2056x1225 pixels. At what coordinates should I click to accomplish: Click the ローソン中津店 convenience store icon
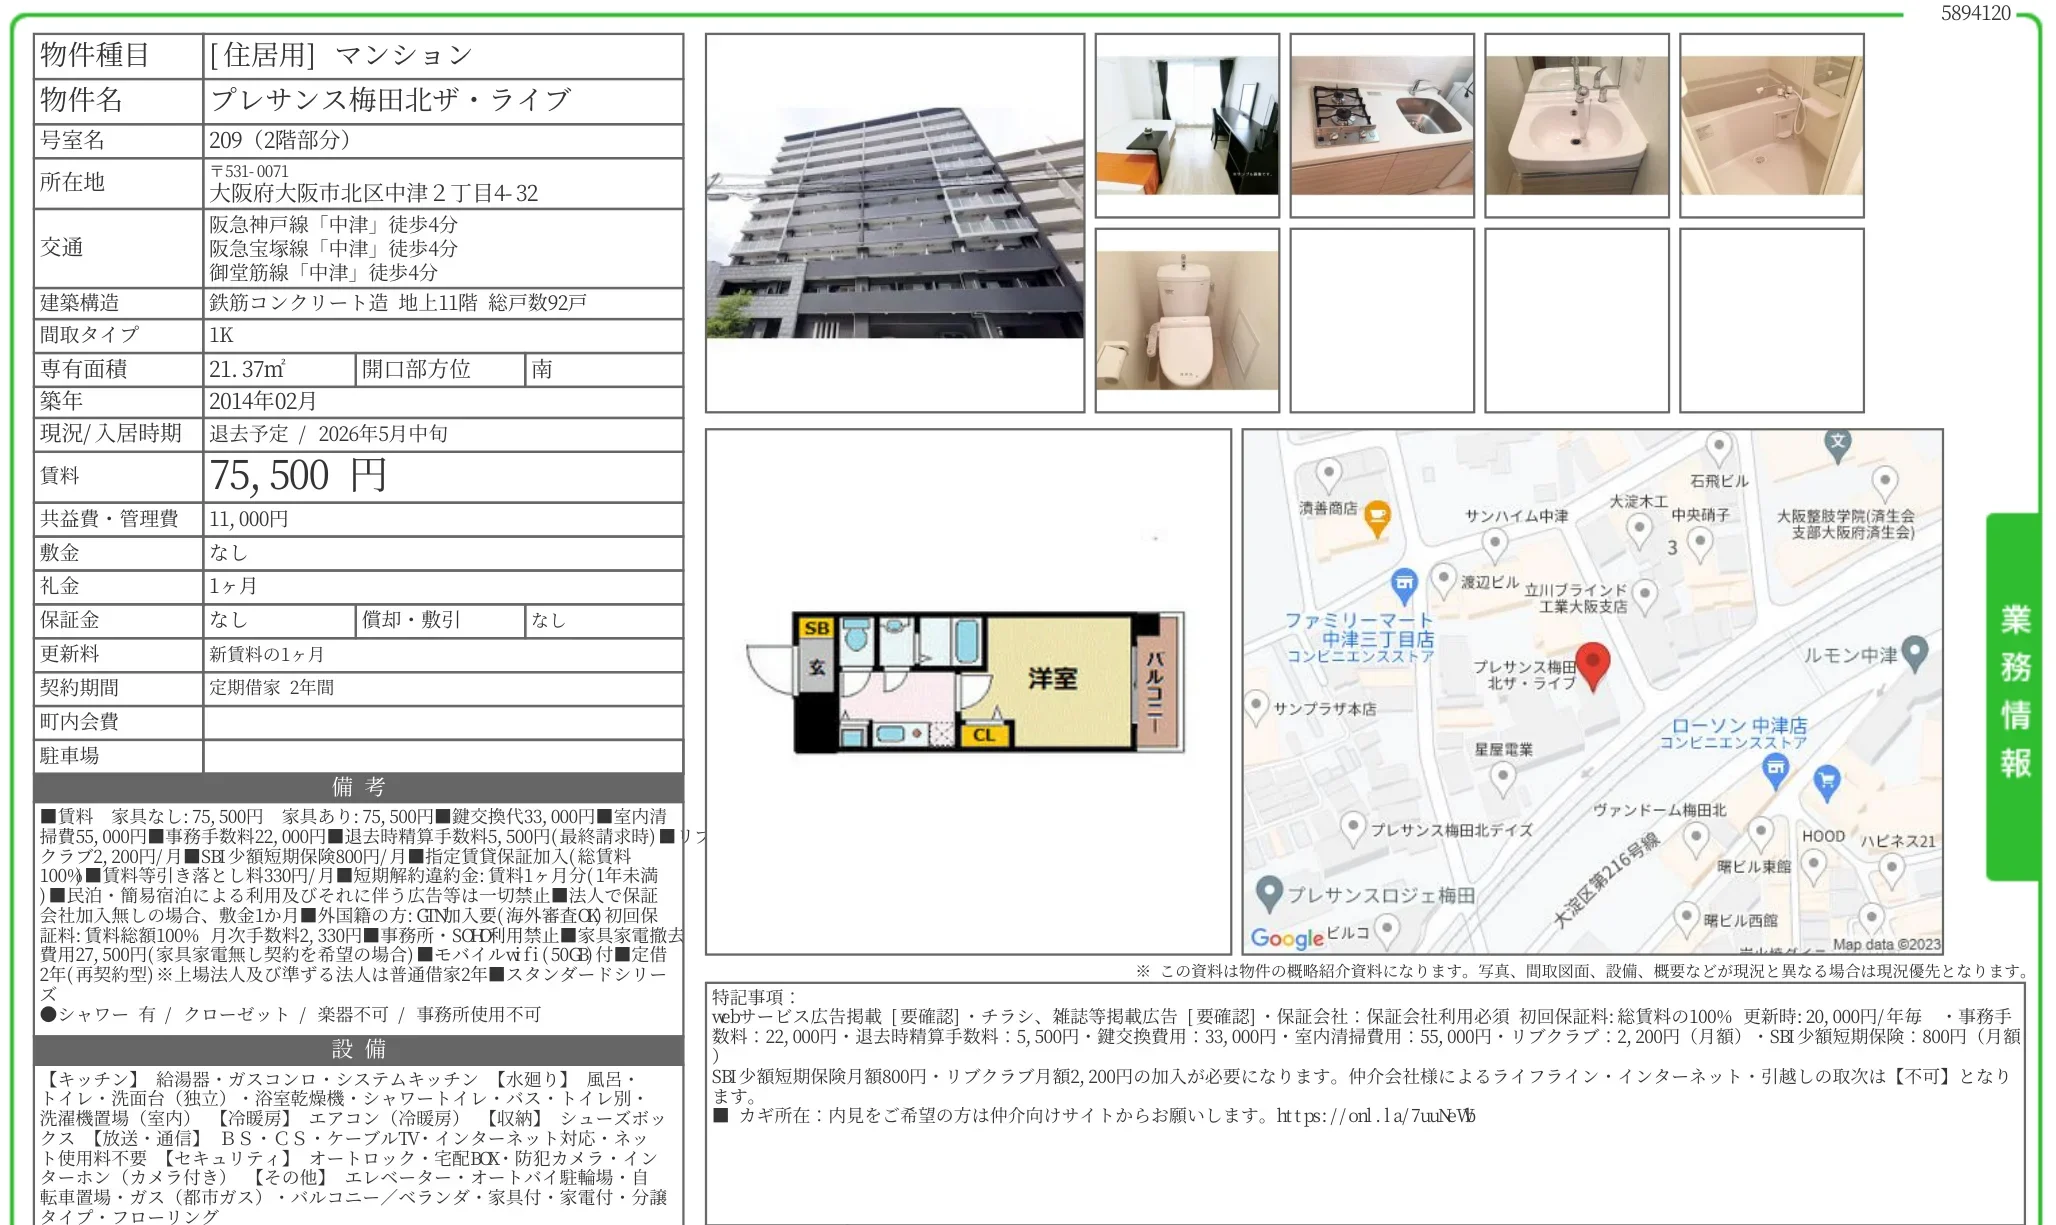(1775, 769)
